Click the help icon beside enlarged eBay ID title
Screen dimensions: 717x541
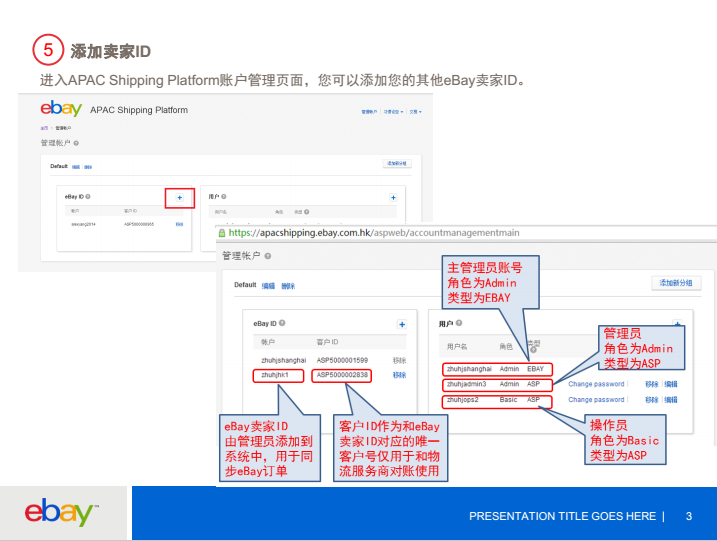pyautogui.click(x=283, y=323)
